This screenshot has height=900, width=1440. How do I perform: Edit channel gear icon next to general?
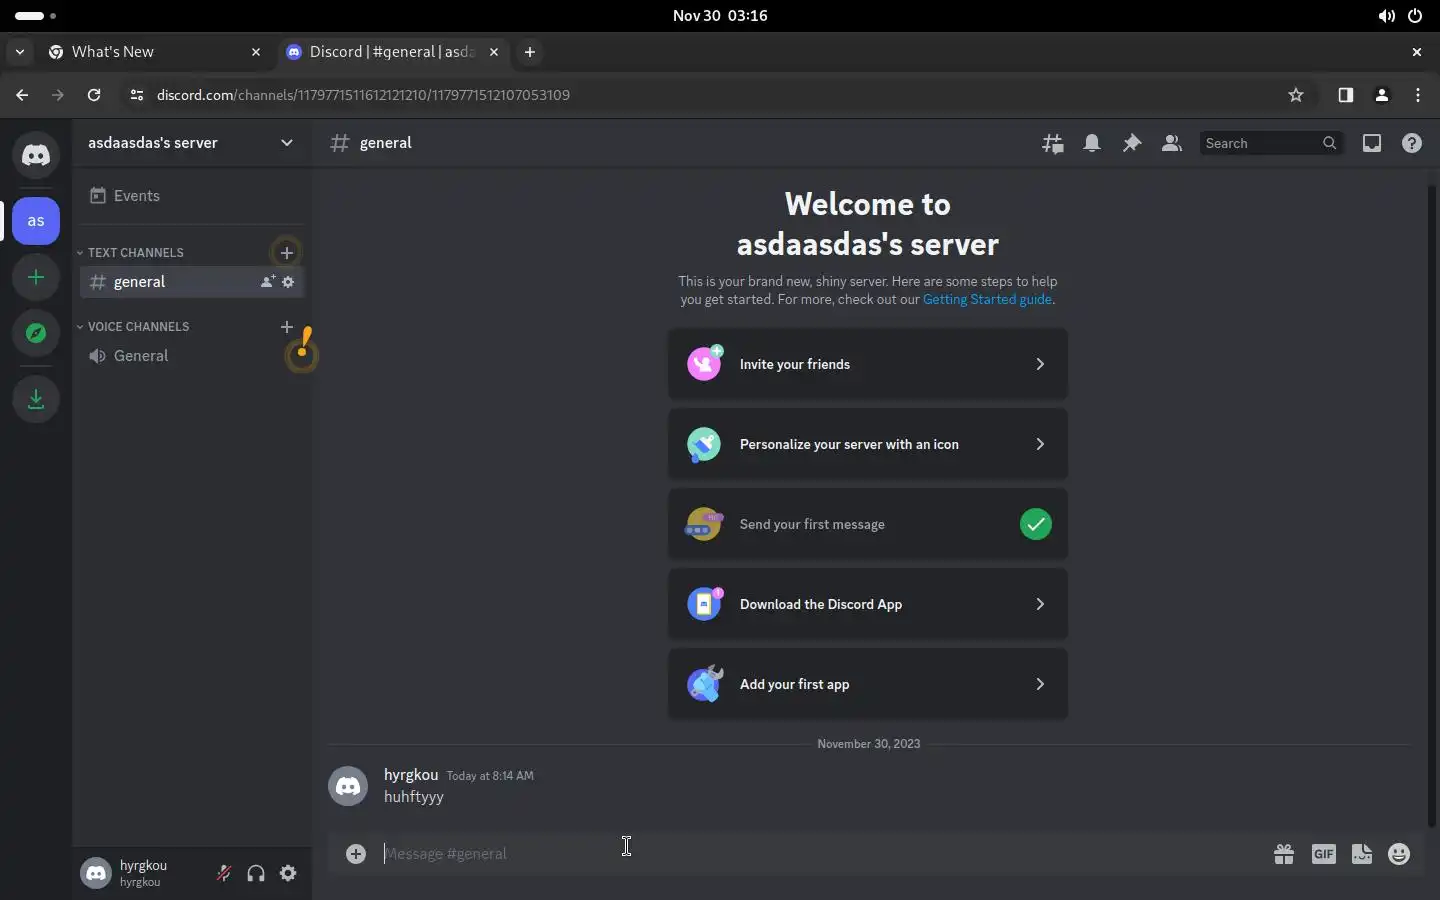coord(288,282)
